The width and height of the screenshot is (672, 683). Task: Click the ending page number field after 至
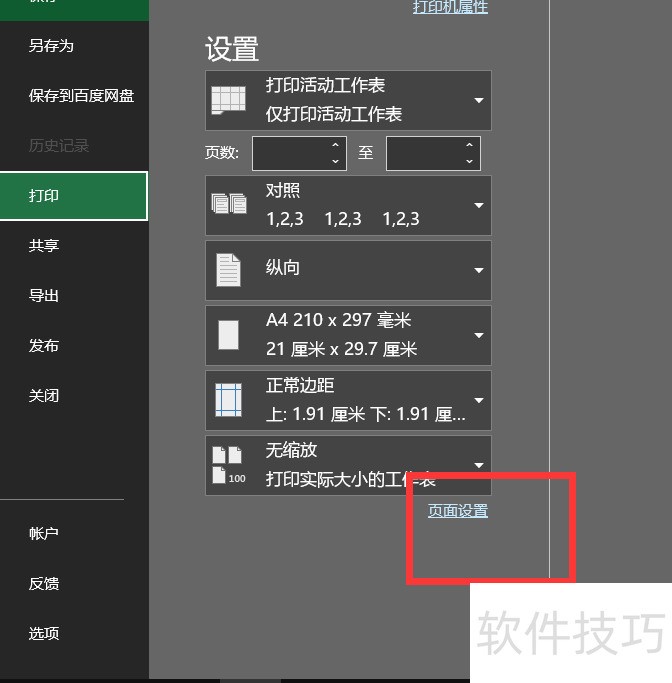click(433, 153)
